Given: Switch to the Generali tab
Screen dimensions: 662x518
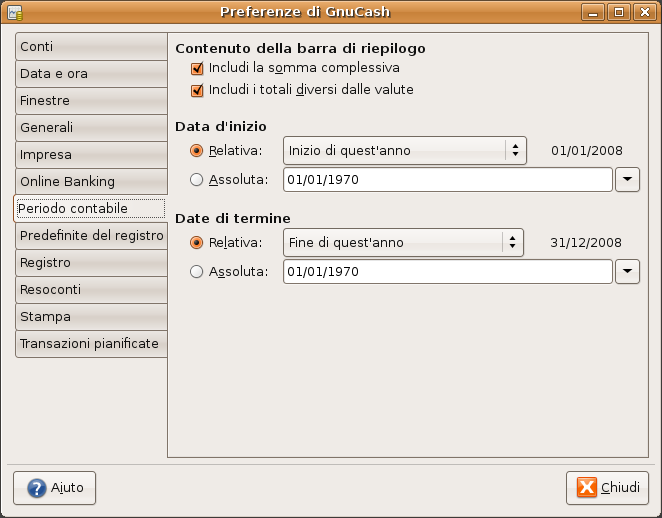Looking at the screenshot, I should [x=91, y=127].
